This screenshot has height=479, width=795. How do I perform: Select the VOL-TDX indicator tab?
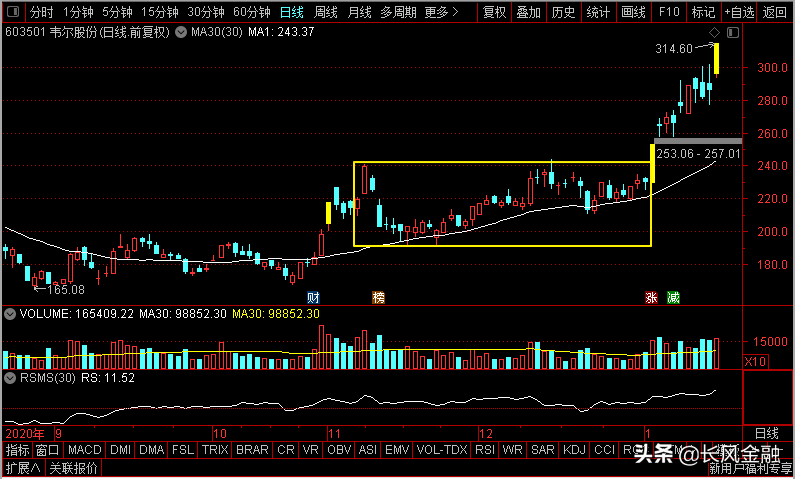442,450
